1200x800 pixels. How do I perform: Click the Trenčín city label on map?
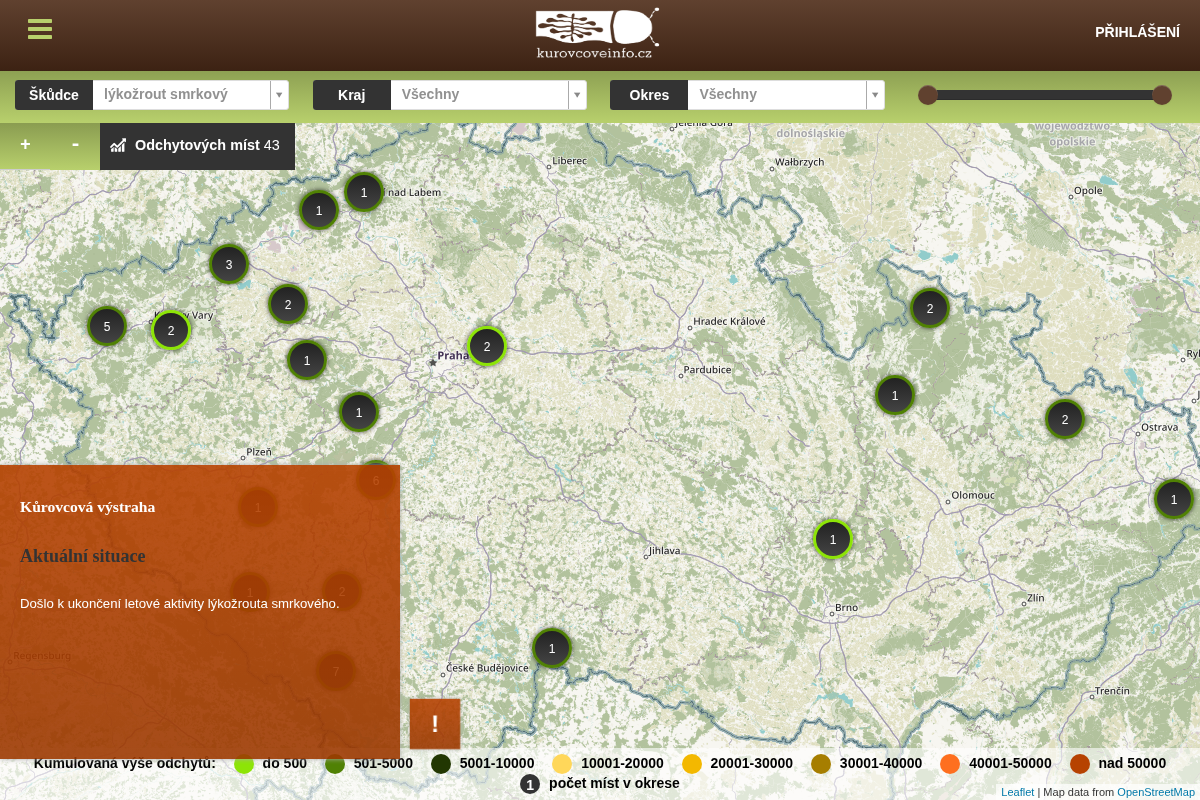[x=1112, y=691]
